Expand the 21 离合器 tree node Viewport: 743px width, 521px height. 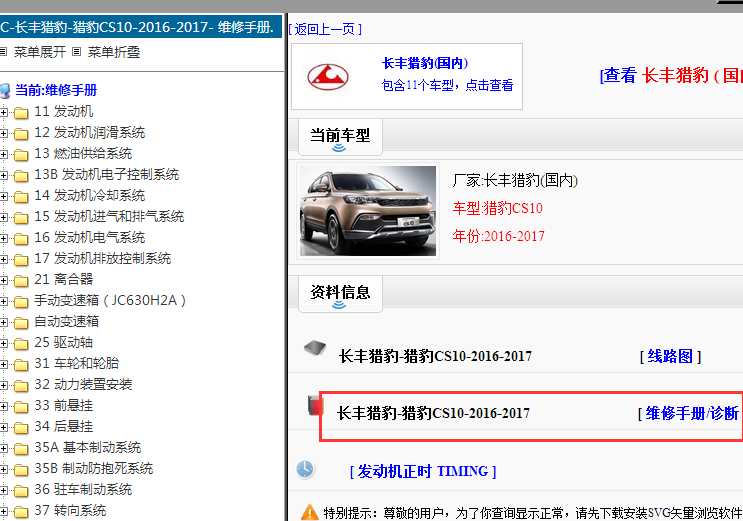tap(4, 280)
